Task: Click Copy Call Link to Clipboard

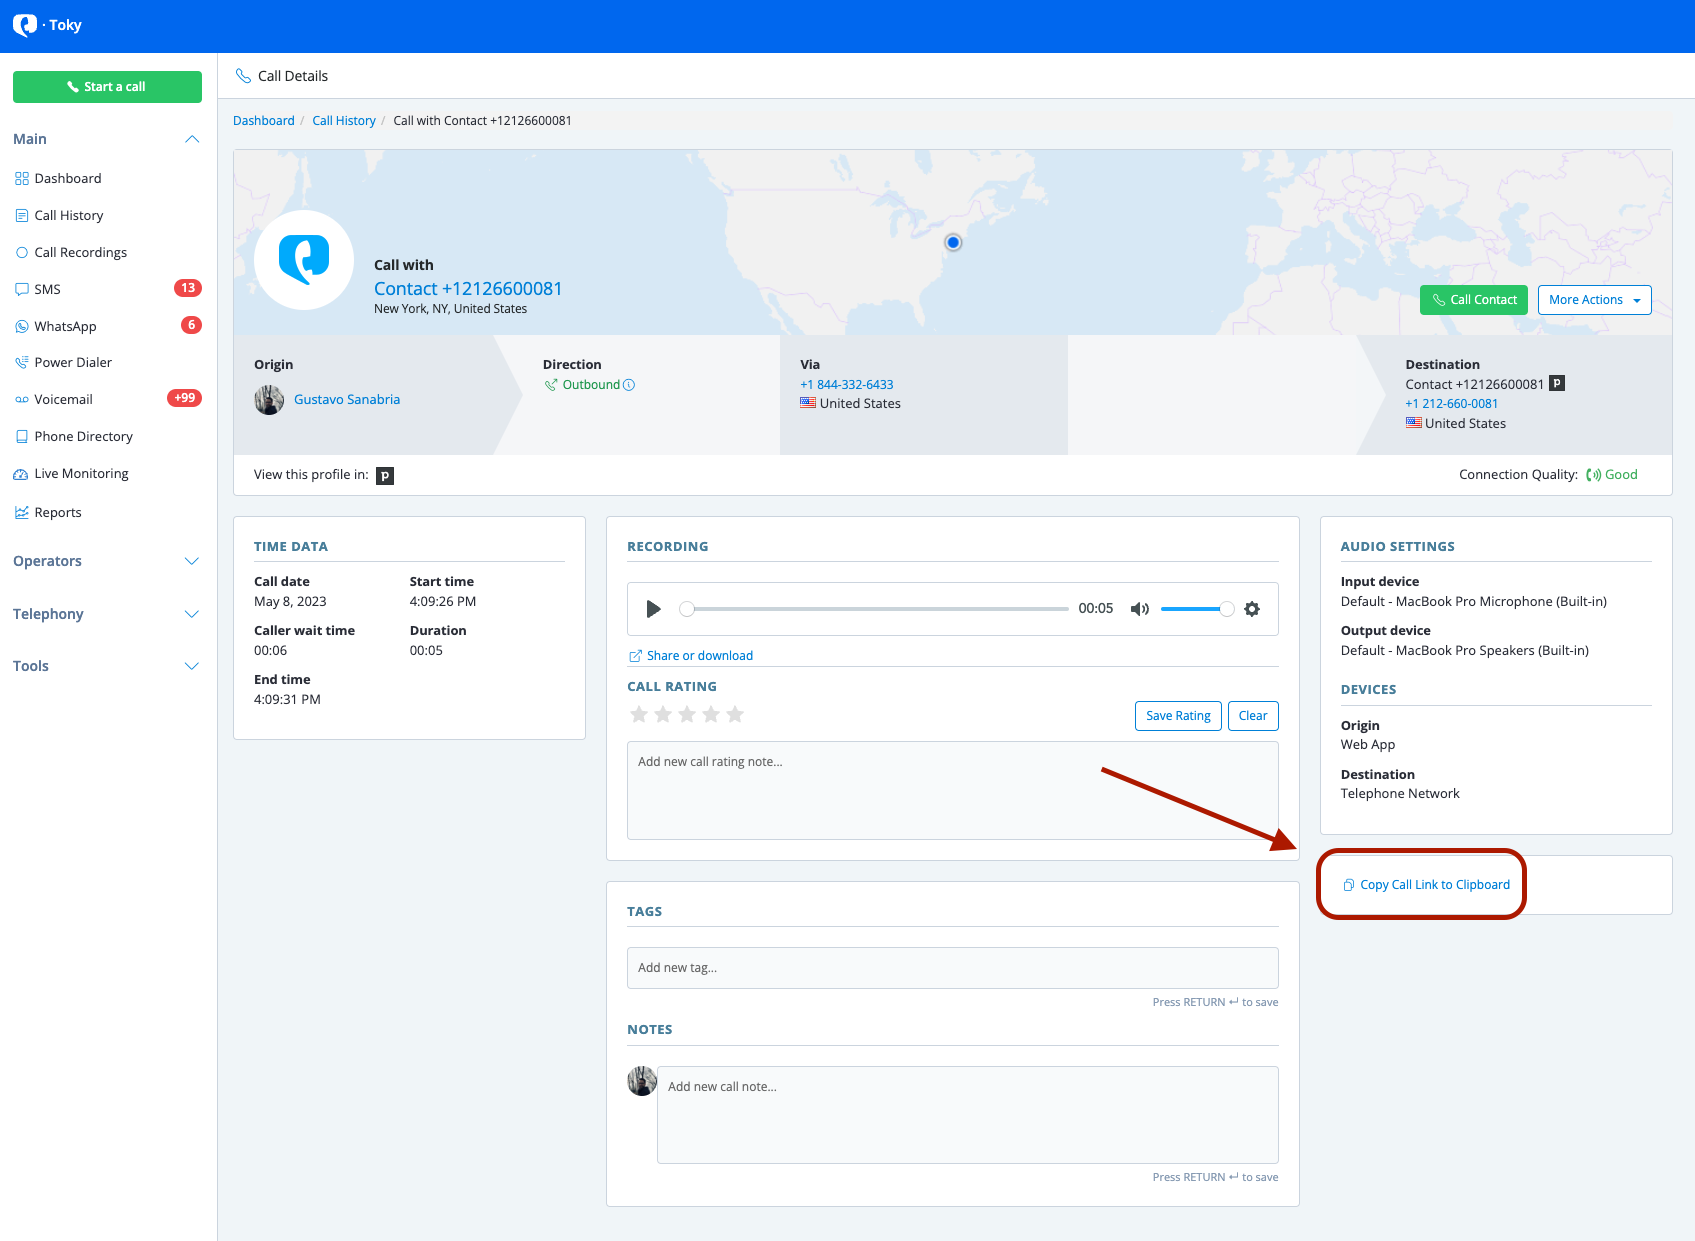Action: tap(1434, 885)
